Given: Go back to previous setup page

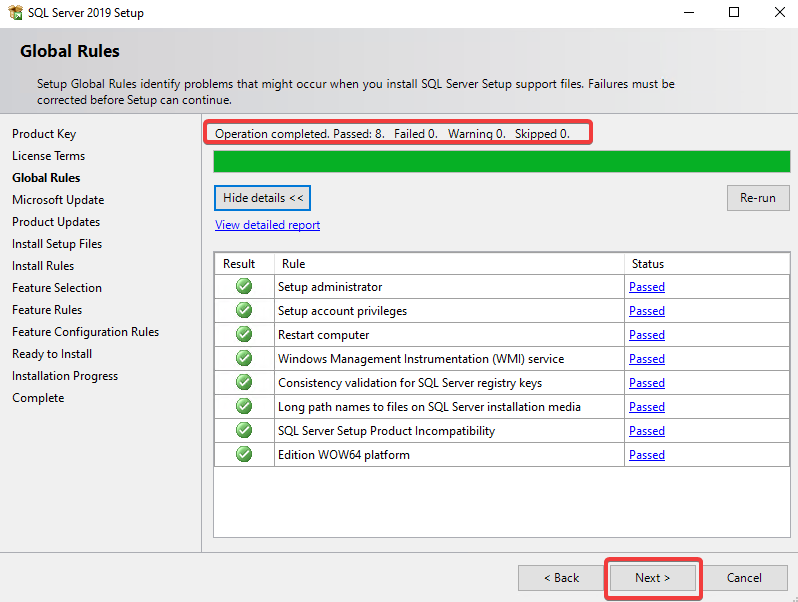Looking at the screenshot, I should 561,578.
